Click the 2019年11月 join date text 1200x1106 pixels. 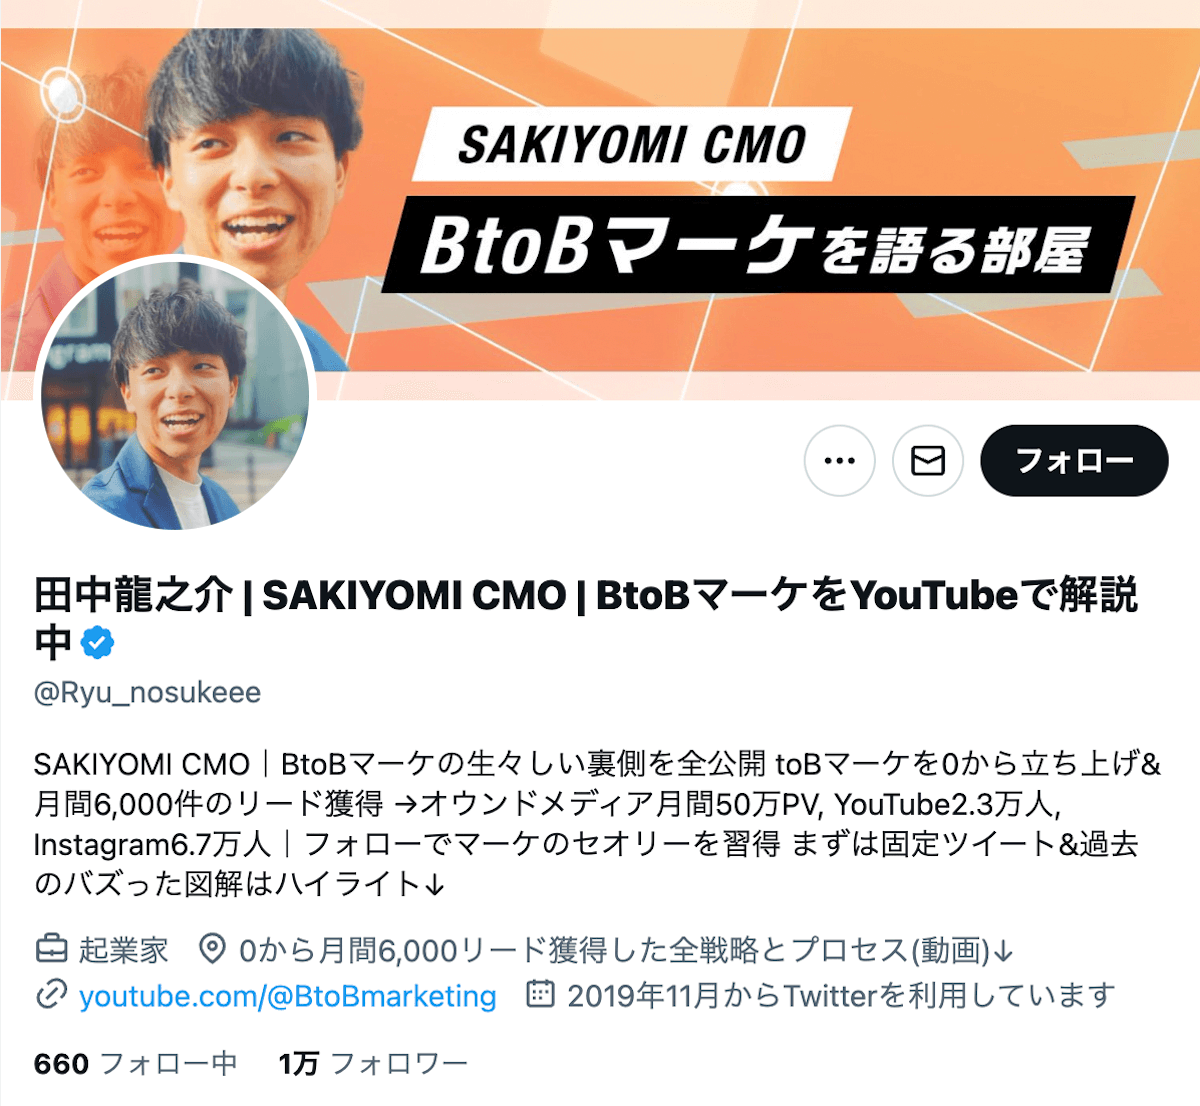(840, 996)
